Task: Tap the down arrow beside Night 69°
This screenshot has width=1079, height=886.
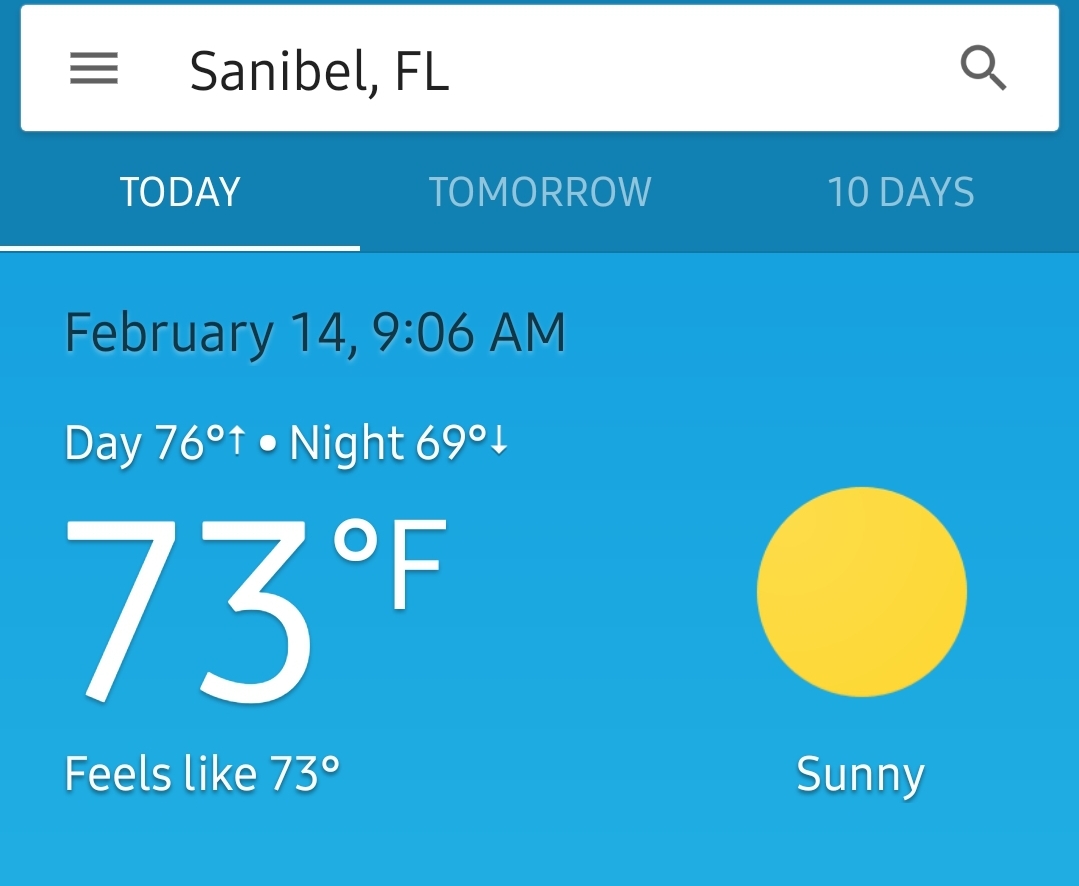Action: 499,441
